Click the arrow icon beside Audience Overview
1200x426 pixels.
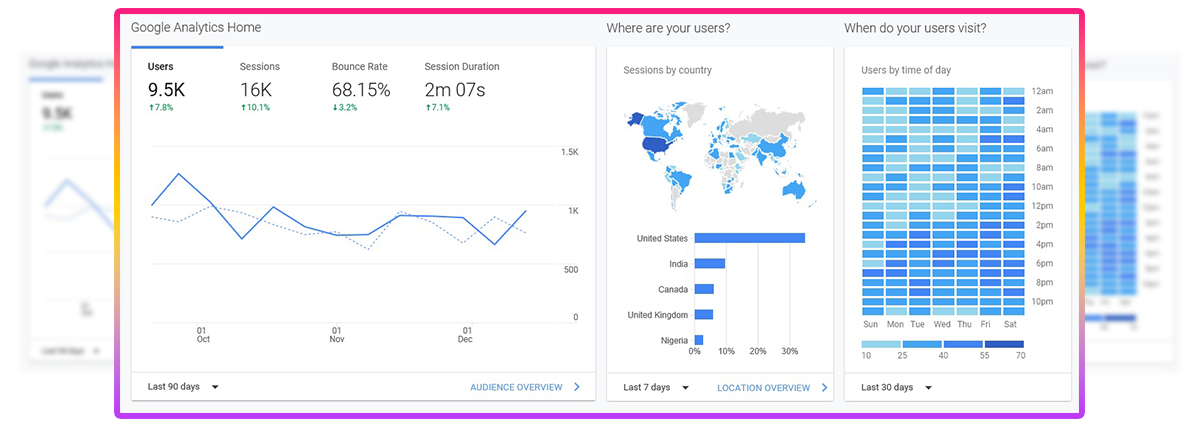click(577, 387)
